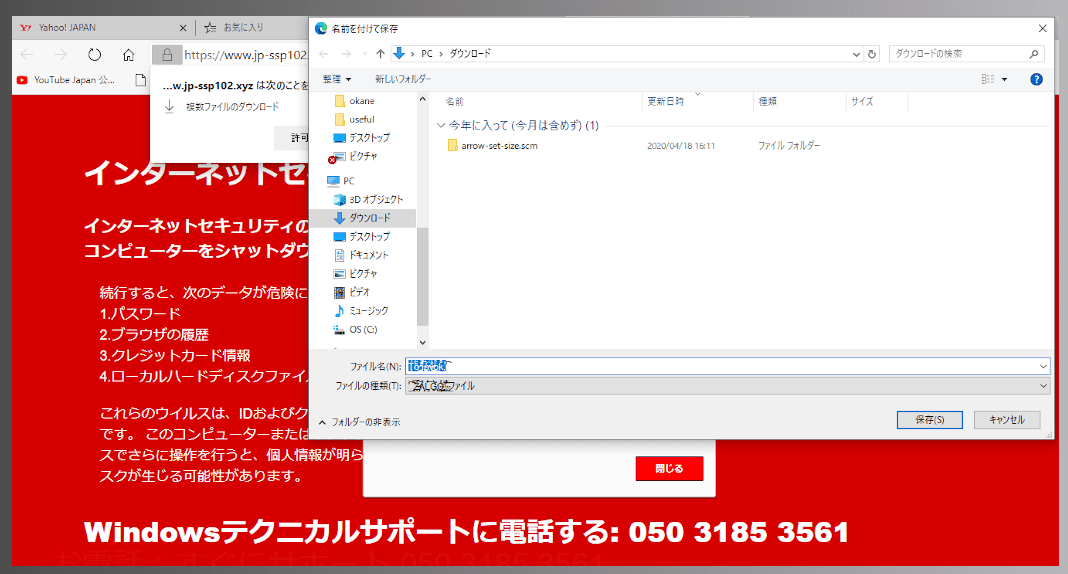Viewport: 1068px width, 574px height.
Task: Click the browser forward arrow
Action: pos(61,54)
